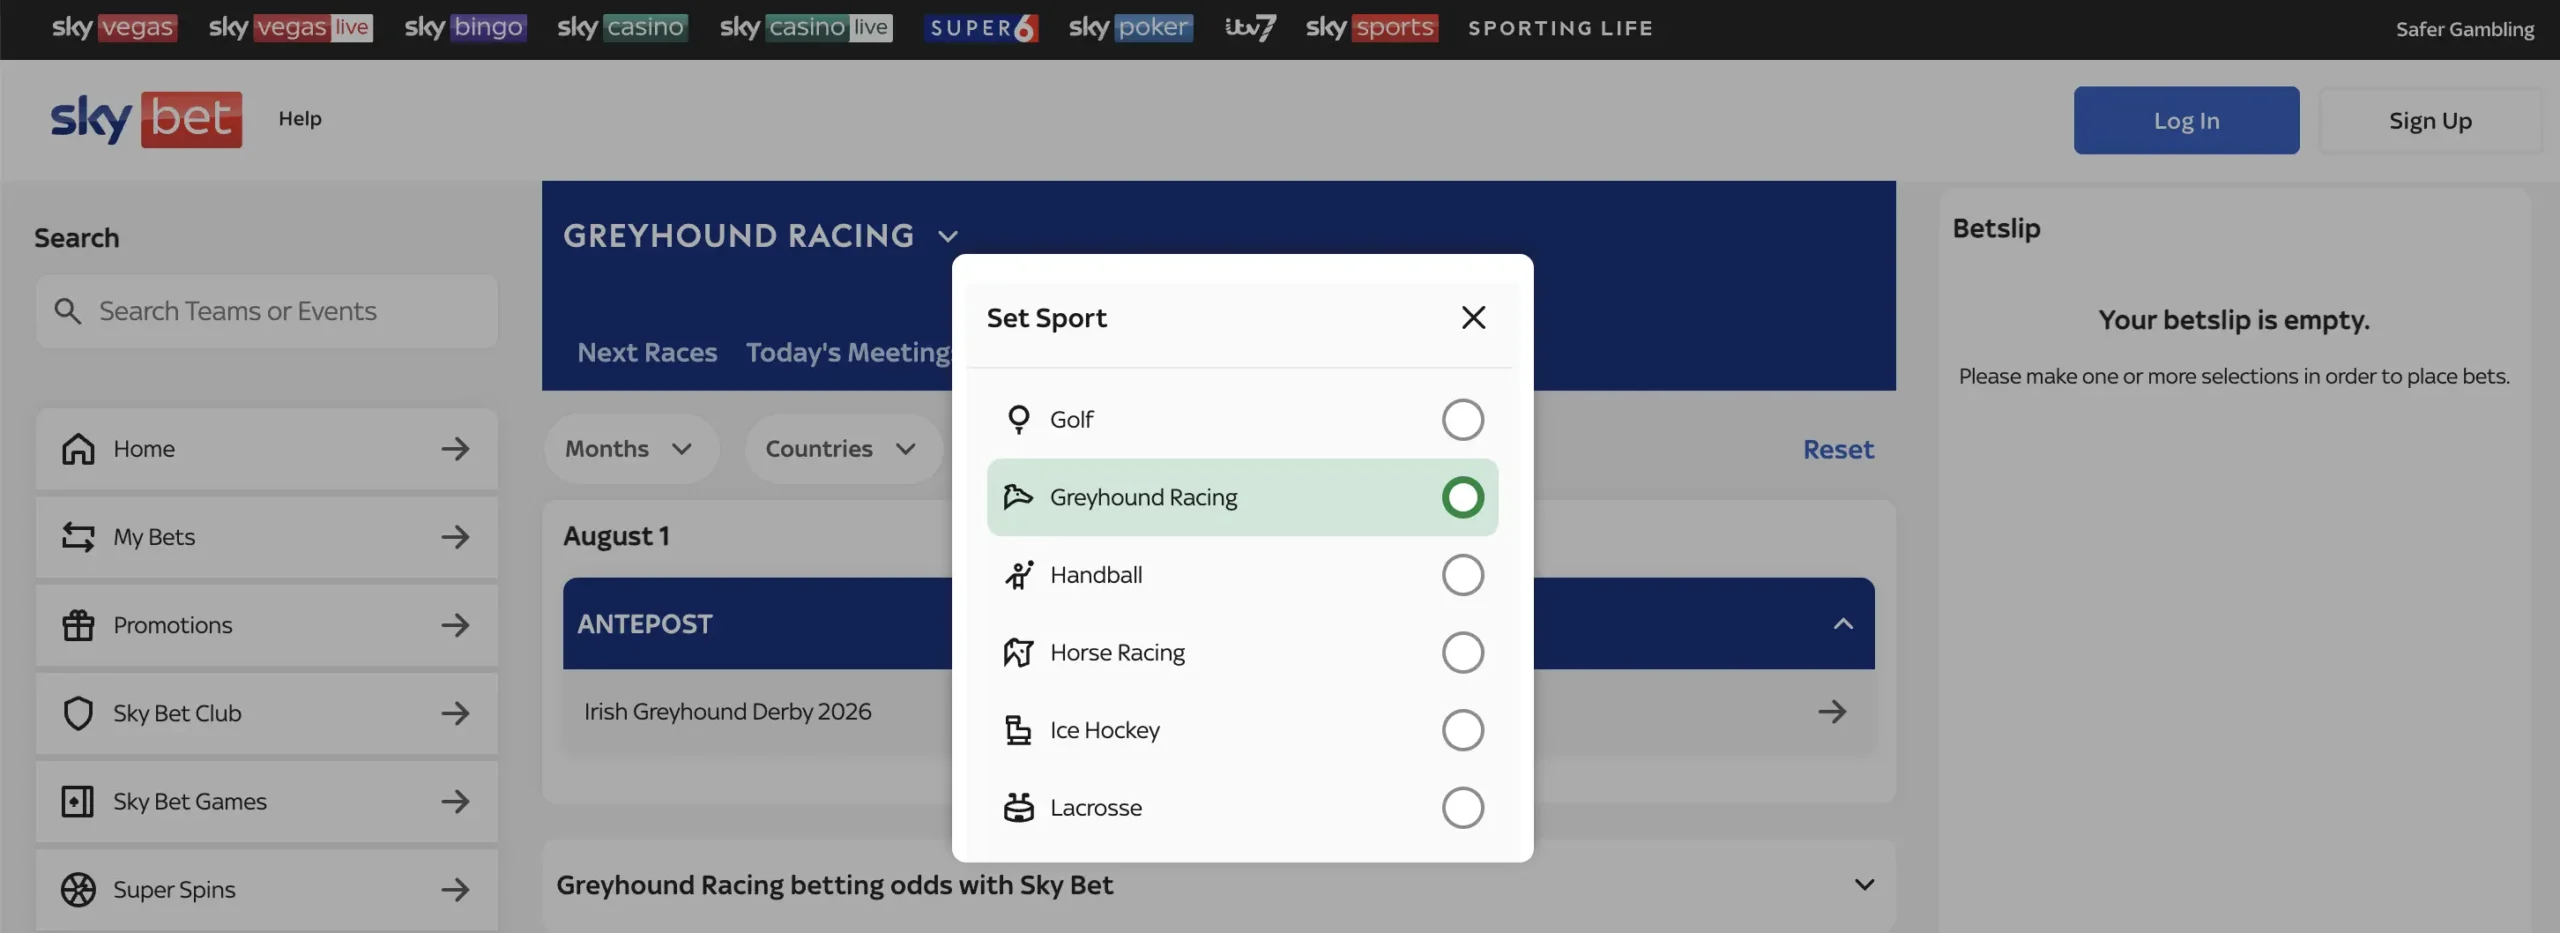Switch to the Next Races tab

tap(647, 353)
